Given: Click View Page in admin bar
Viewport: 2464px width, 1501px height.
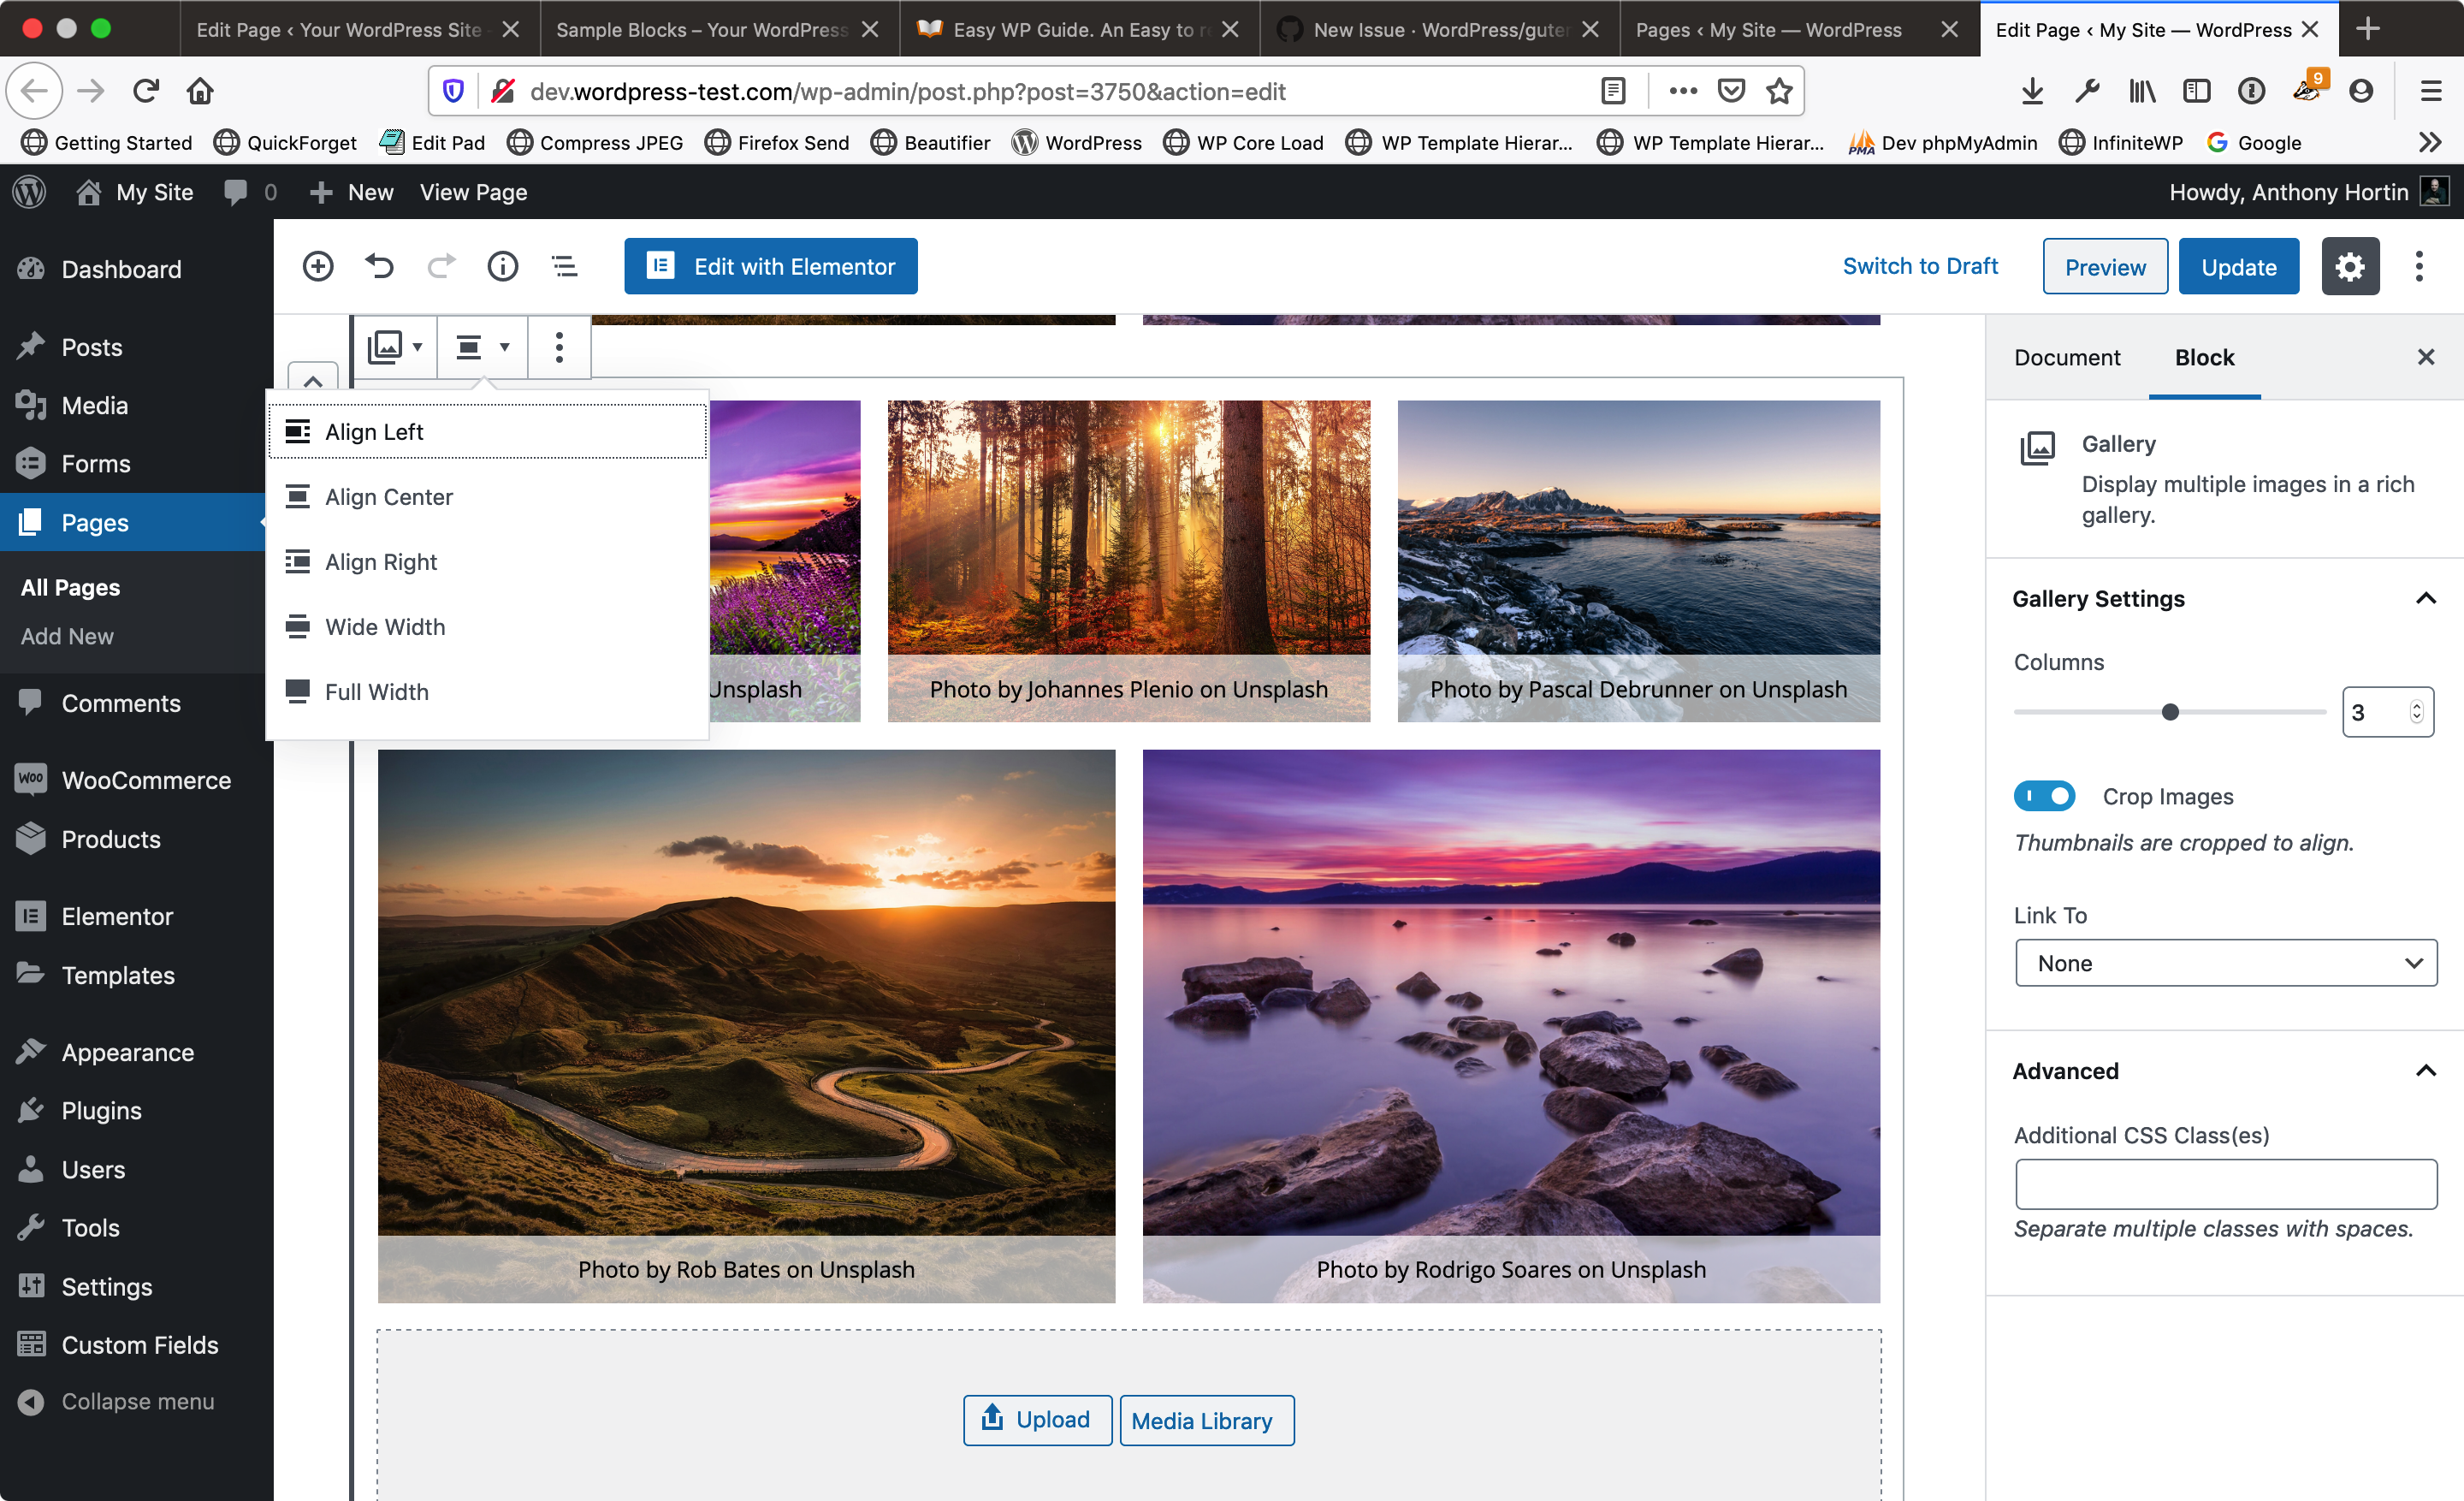Looking at the screenshot, I should [473, 192].
